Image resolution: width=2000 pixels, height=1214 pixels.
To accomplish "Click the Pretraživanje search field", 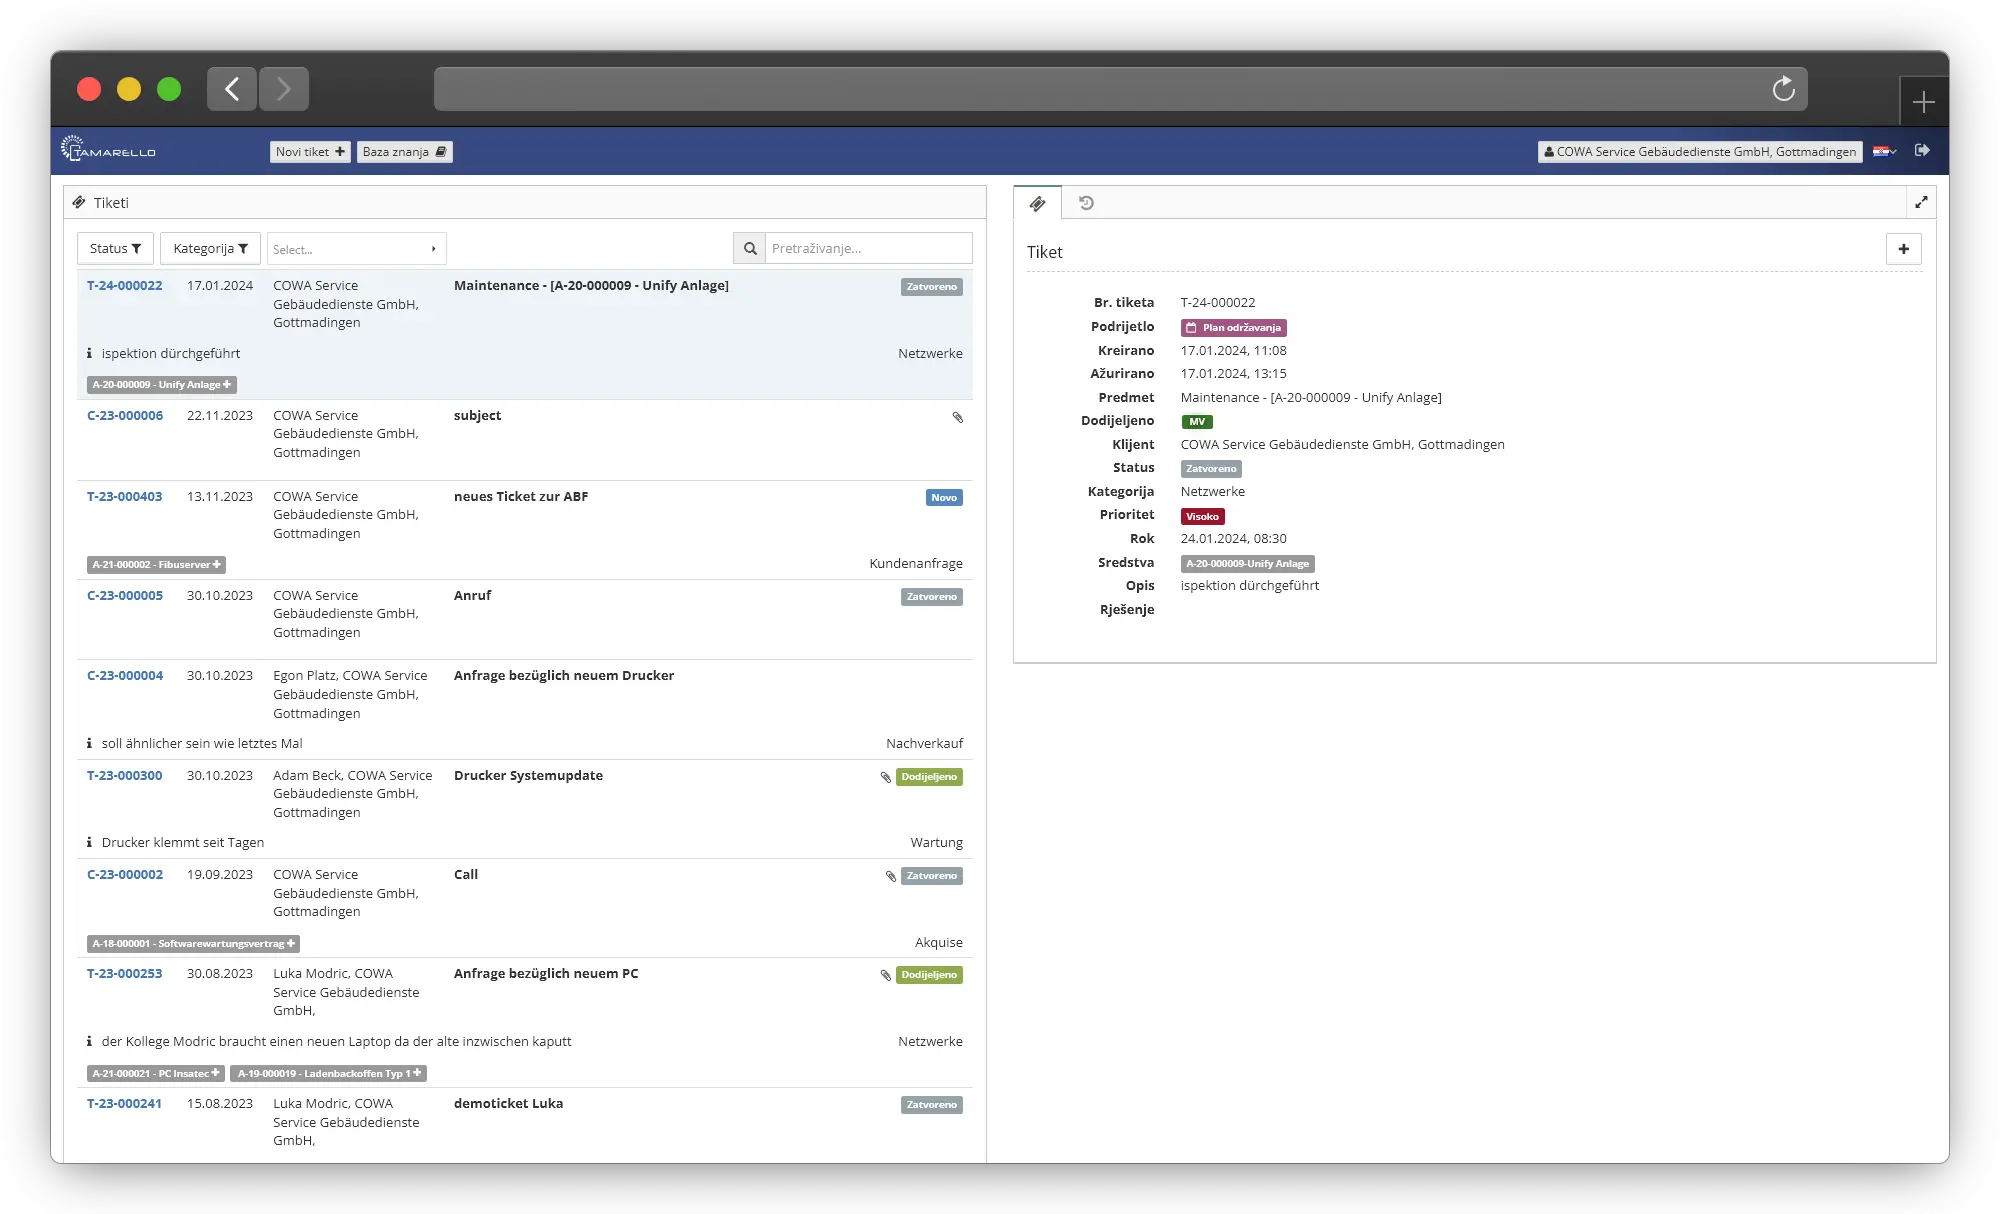I will pyautogui.click(x=866, y=247).
